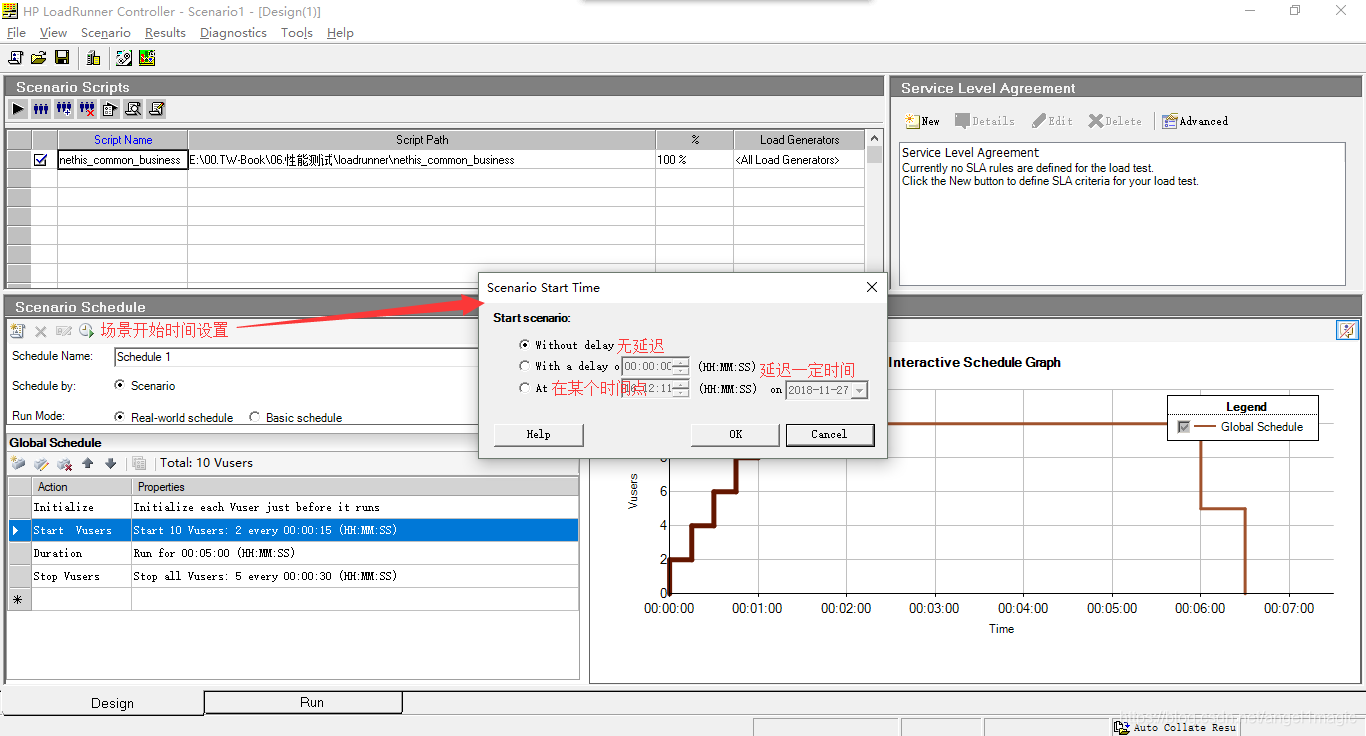Viewport: 1366px width, 736px height.
Task: Click the grayed icon beside Total Vusers
Action: tap(139, 463)
